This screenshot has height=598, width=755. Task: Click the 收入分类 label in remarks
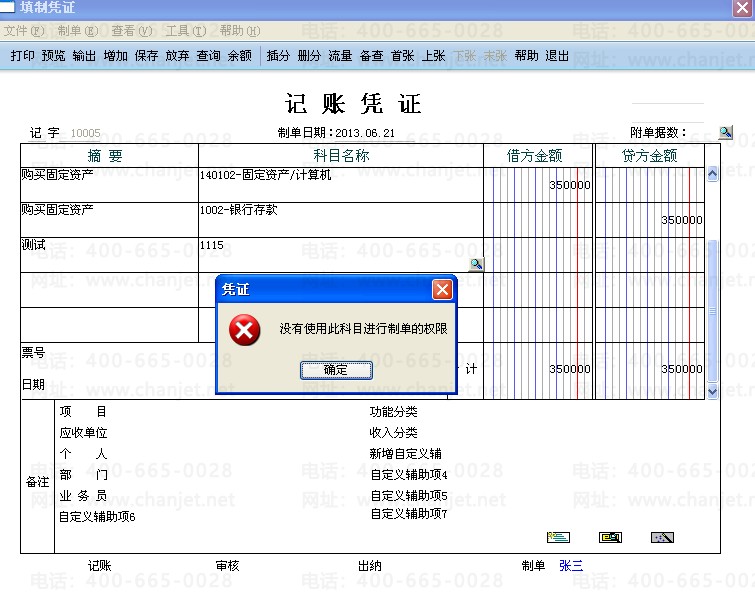[393, 432]
